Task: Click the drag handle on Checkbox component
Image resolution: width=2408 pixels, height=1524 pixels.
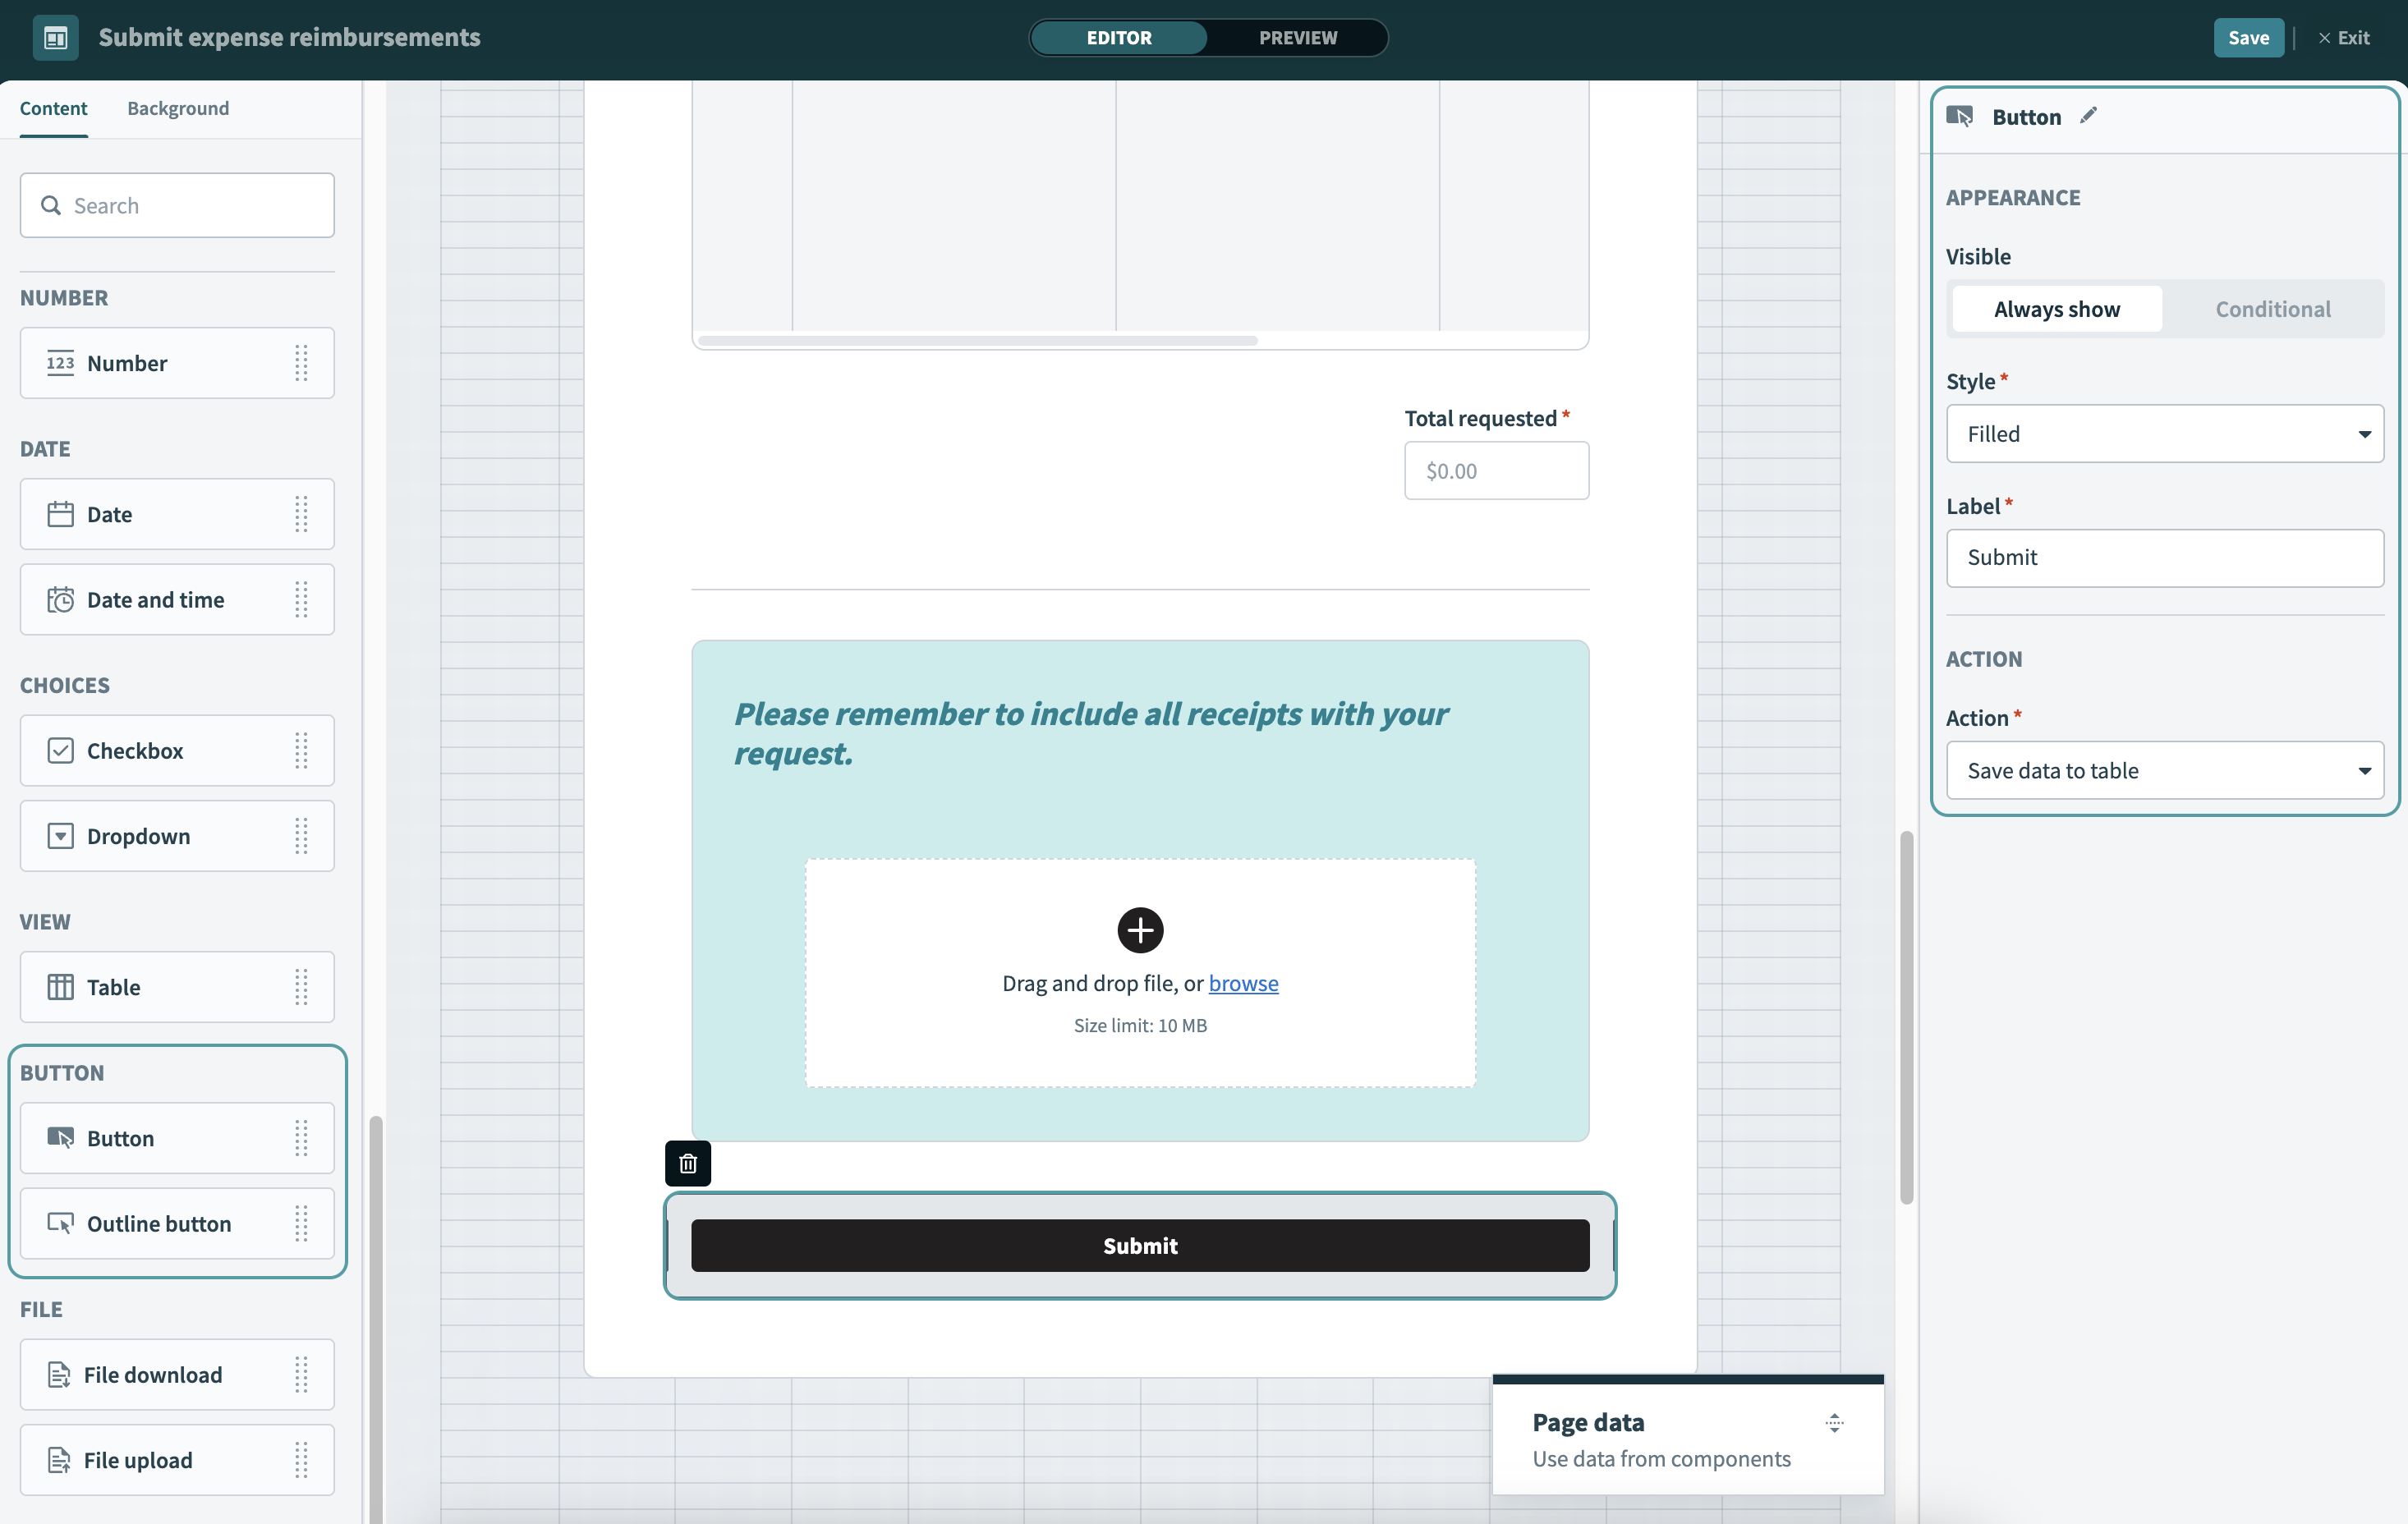Action: pyautogui.click(x=301, y=750)
